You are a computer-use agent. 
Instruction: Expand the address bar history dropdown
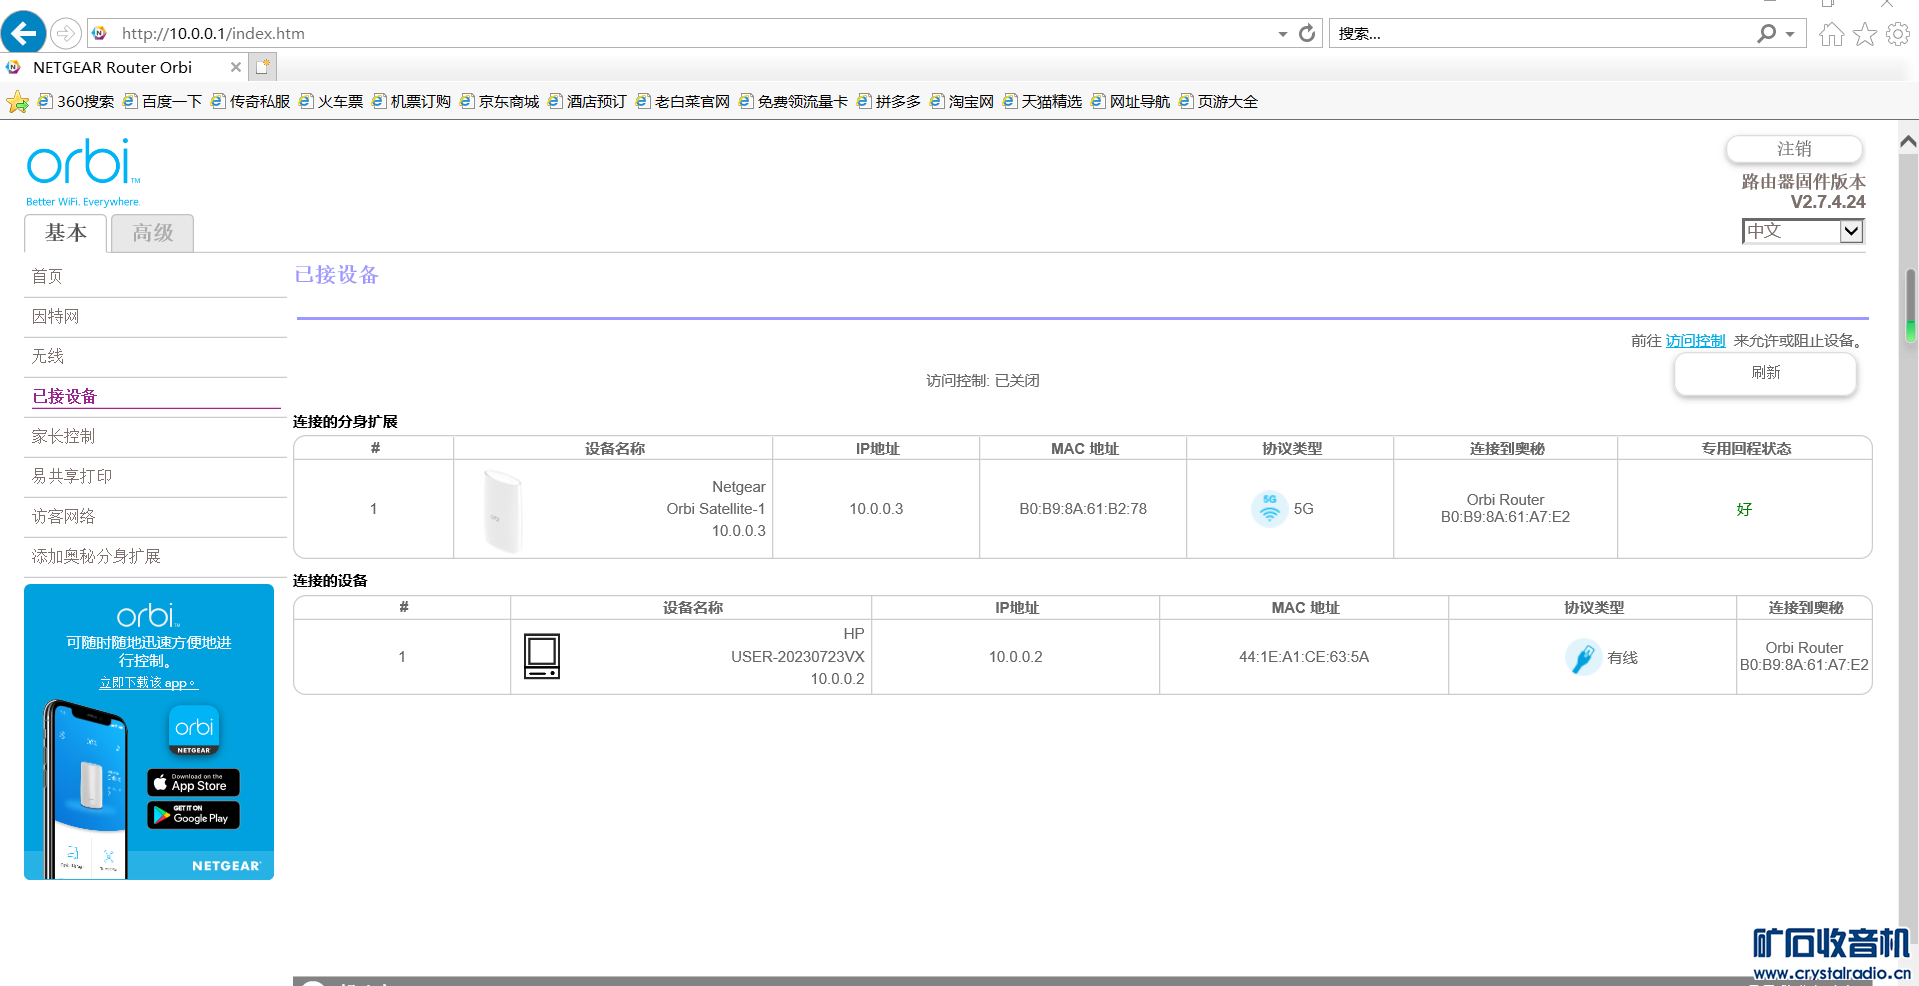pyautogui.click(x=1283, y=34)
